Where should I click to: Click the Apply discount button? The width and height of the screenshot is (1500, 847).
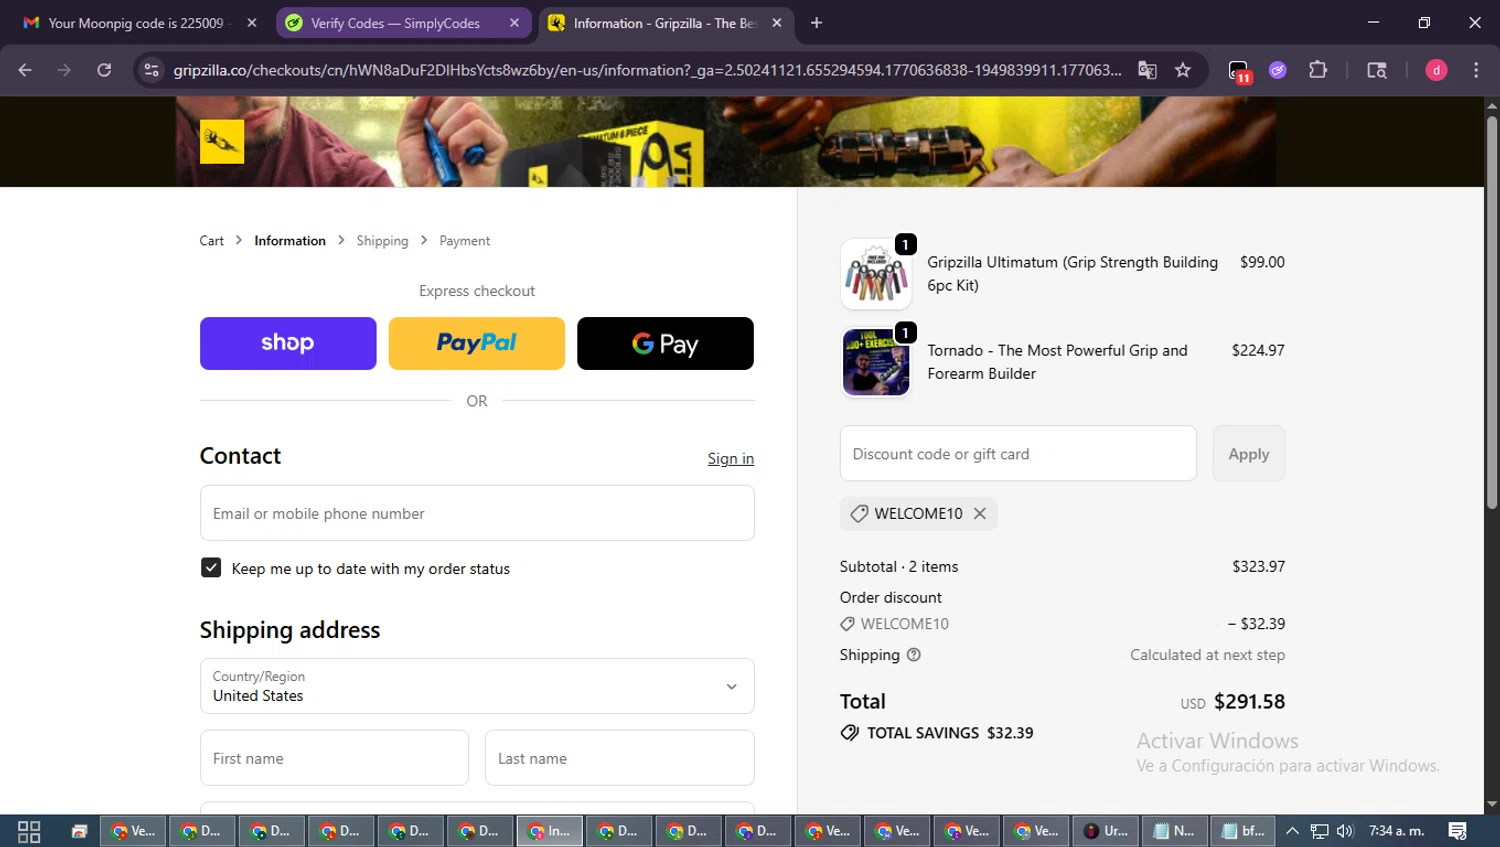1249,454
